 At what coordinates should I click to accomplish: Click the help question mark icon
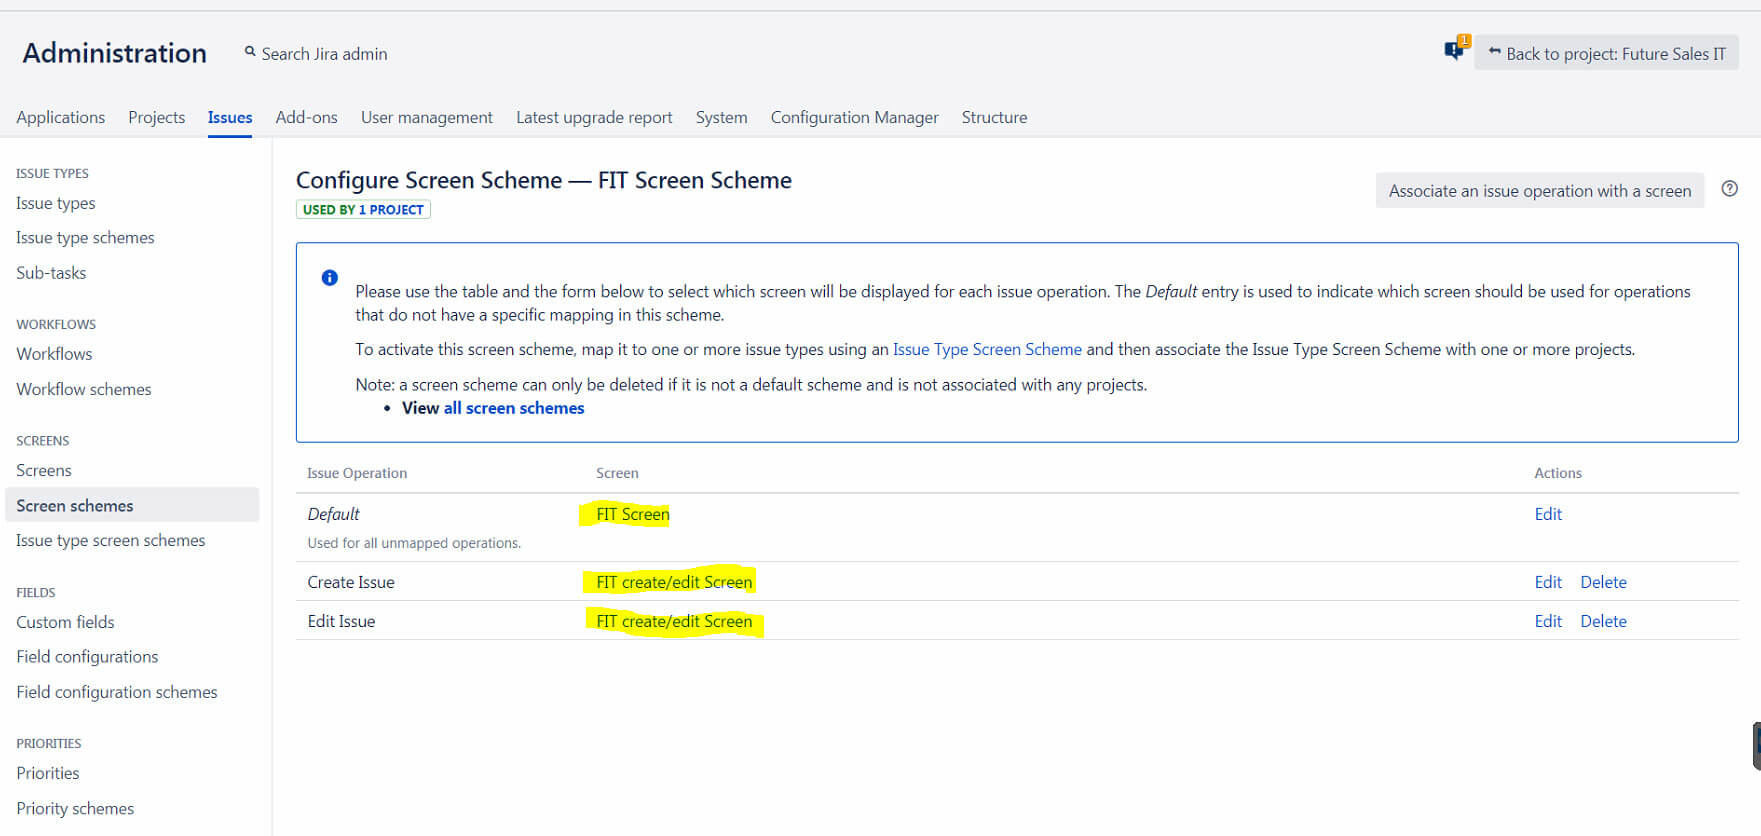1729,189
